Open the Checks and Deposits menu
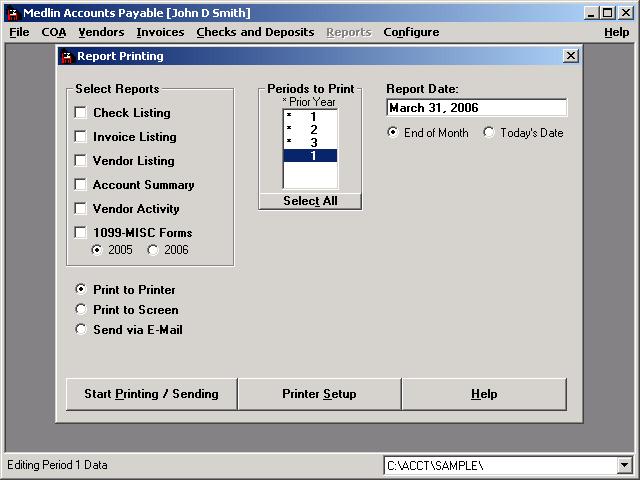640x480 pixels. pos(256,32)
